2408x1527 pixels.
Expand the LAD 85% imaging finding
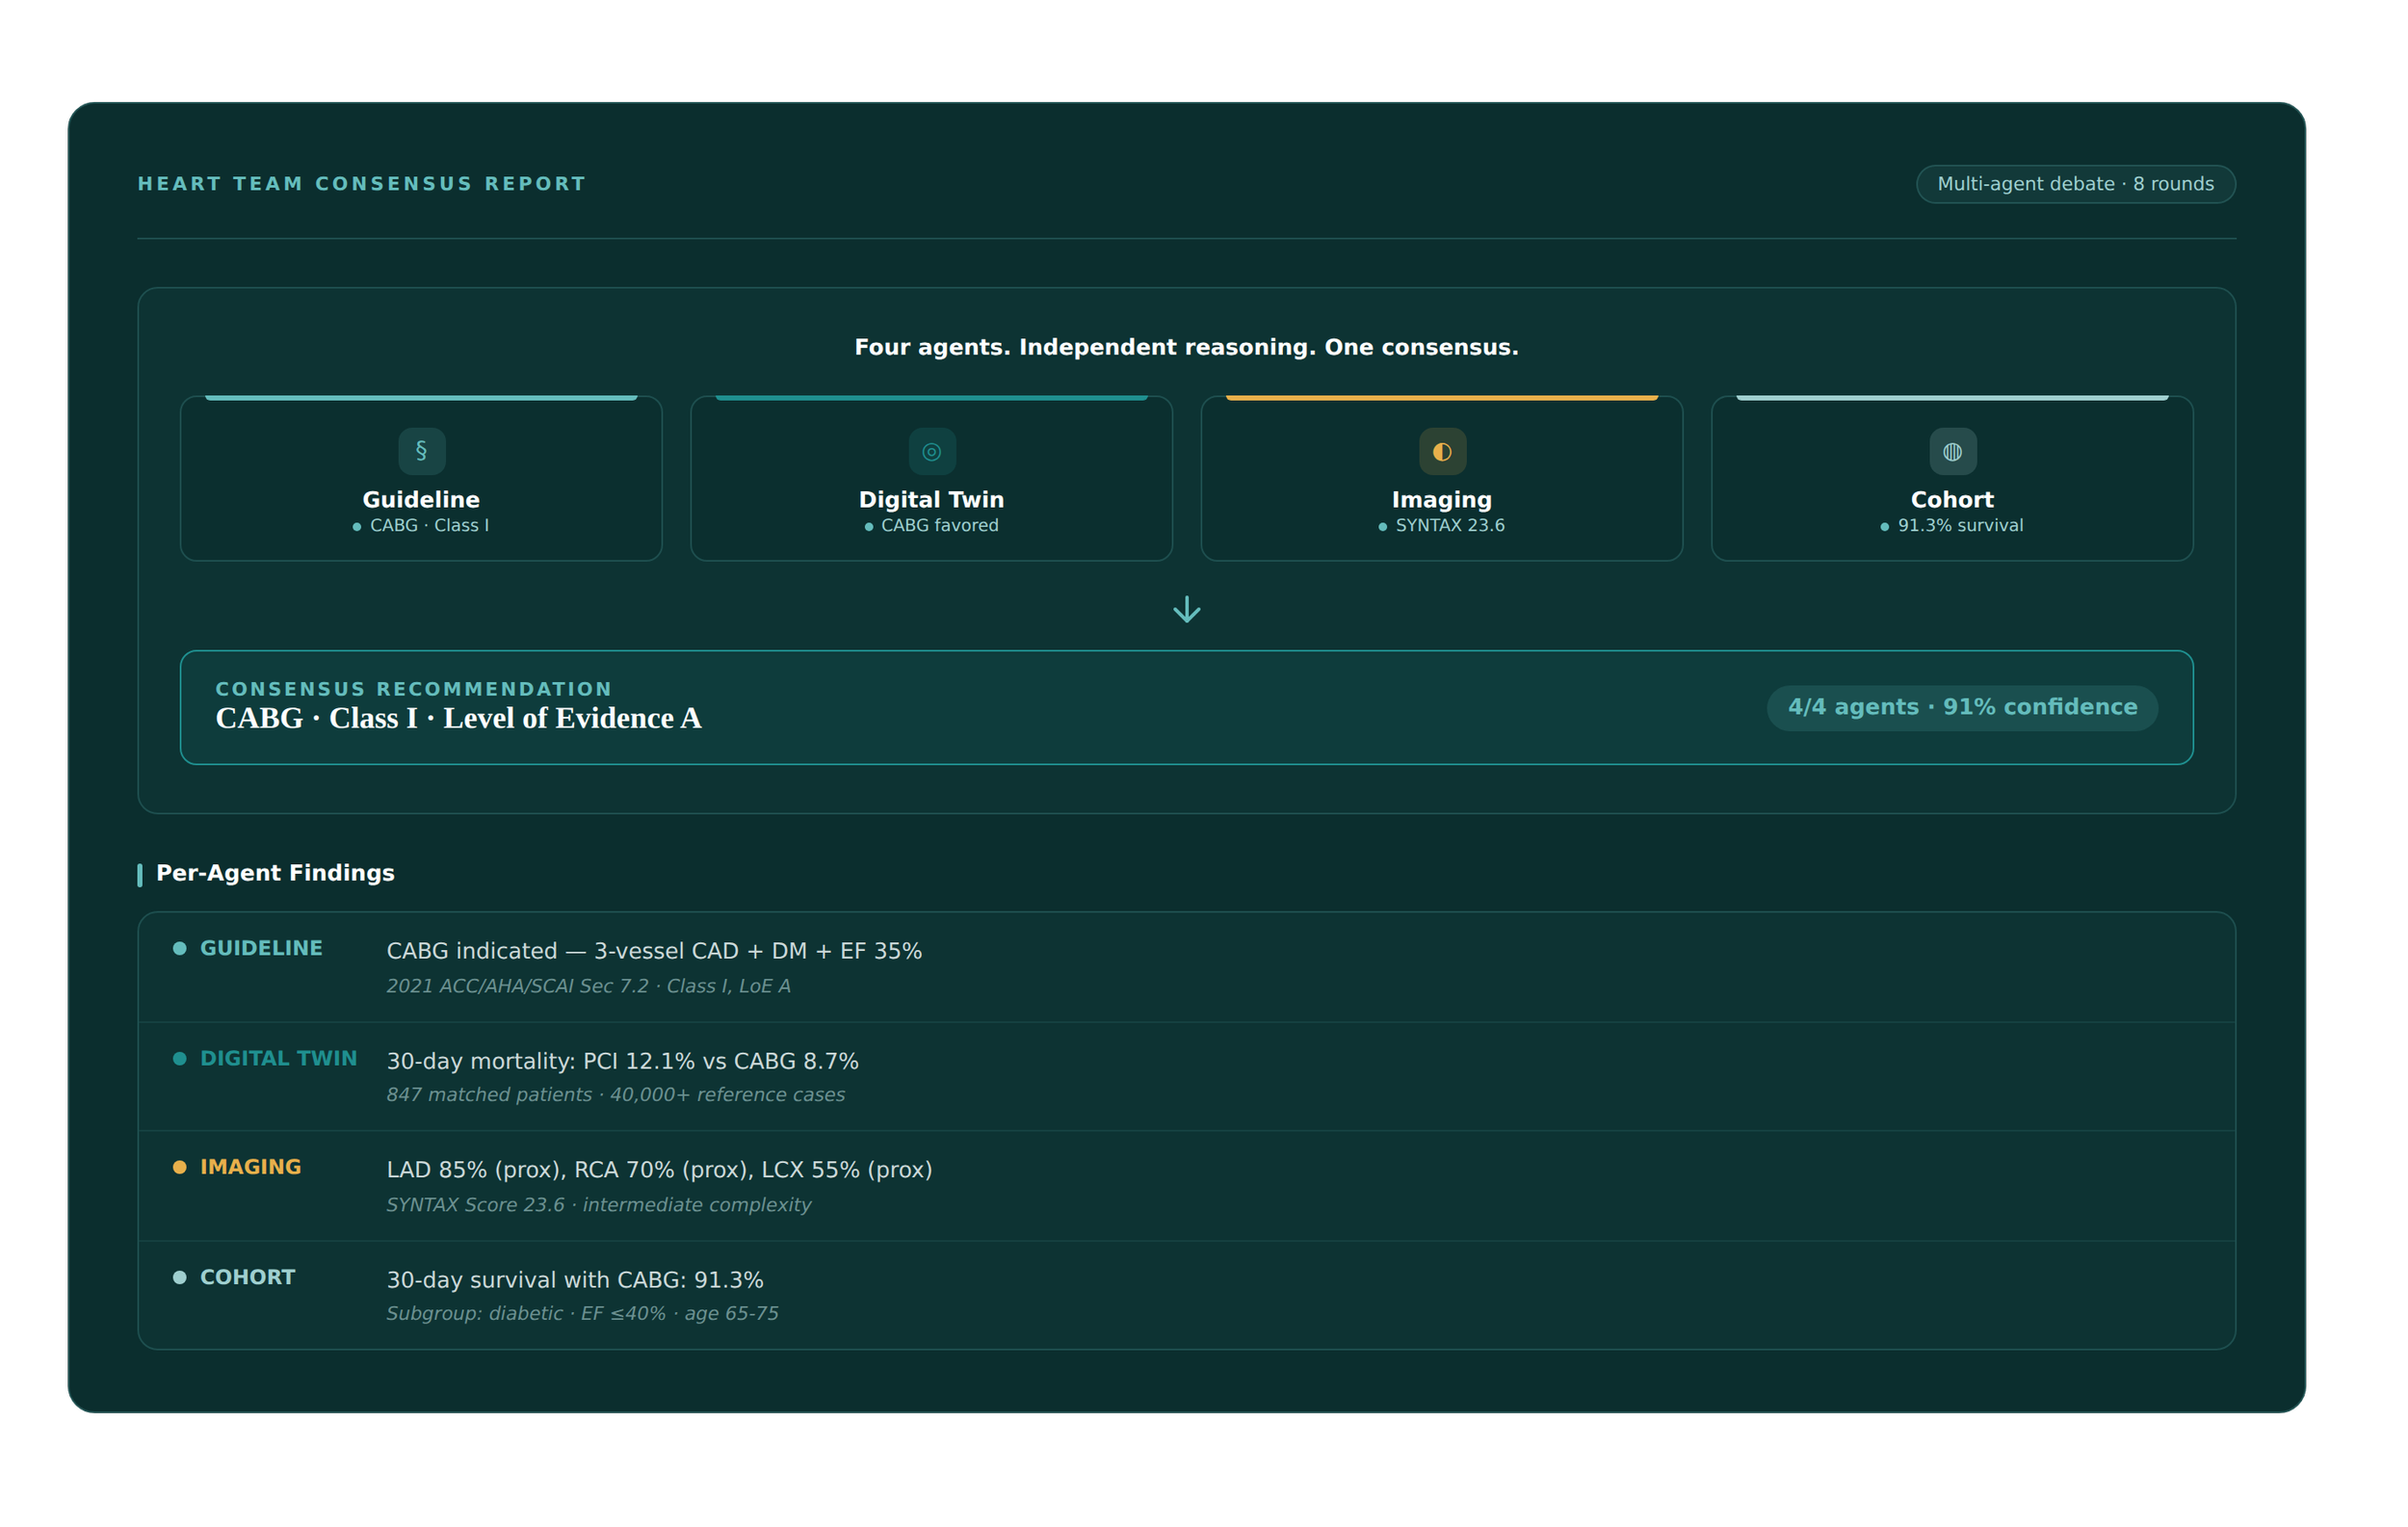pos(659,1170)
